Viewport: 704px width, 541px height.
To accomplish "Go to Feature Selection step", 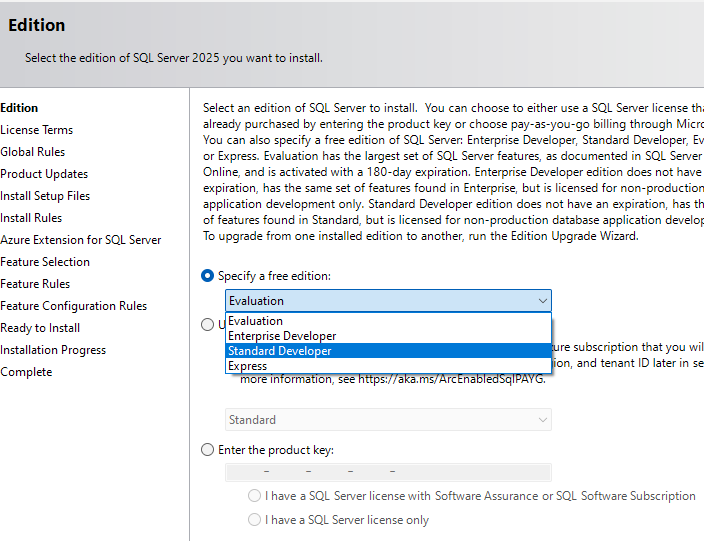I will coord(45,262).
